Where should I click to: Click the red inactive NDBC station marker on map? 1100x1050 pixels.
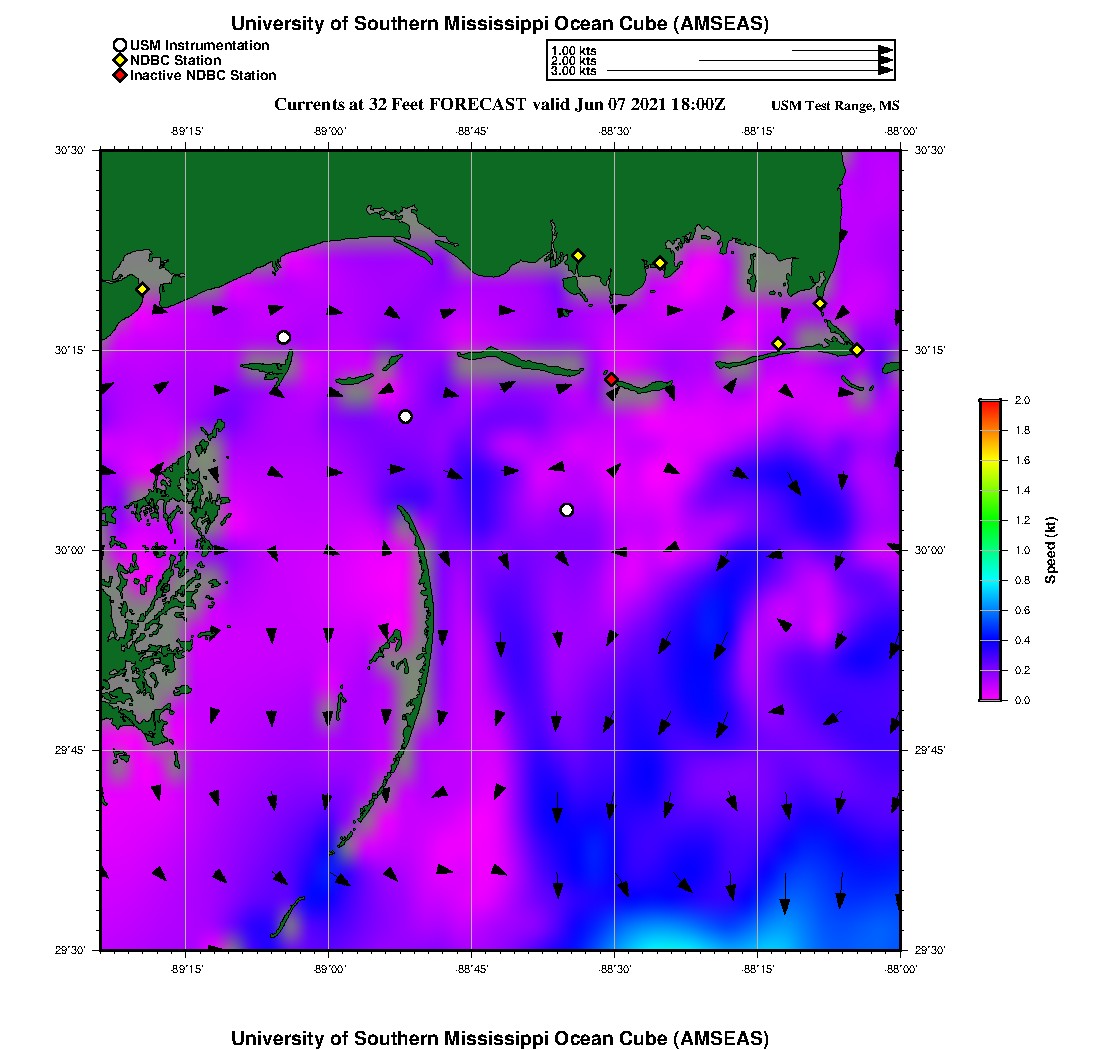(611, 379)
